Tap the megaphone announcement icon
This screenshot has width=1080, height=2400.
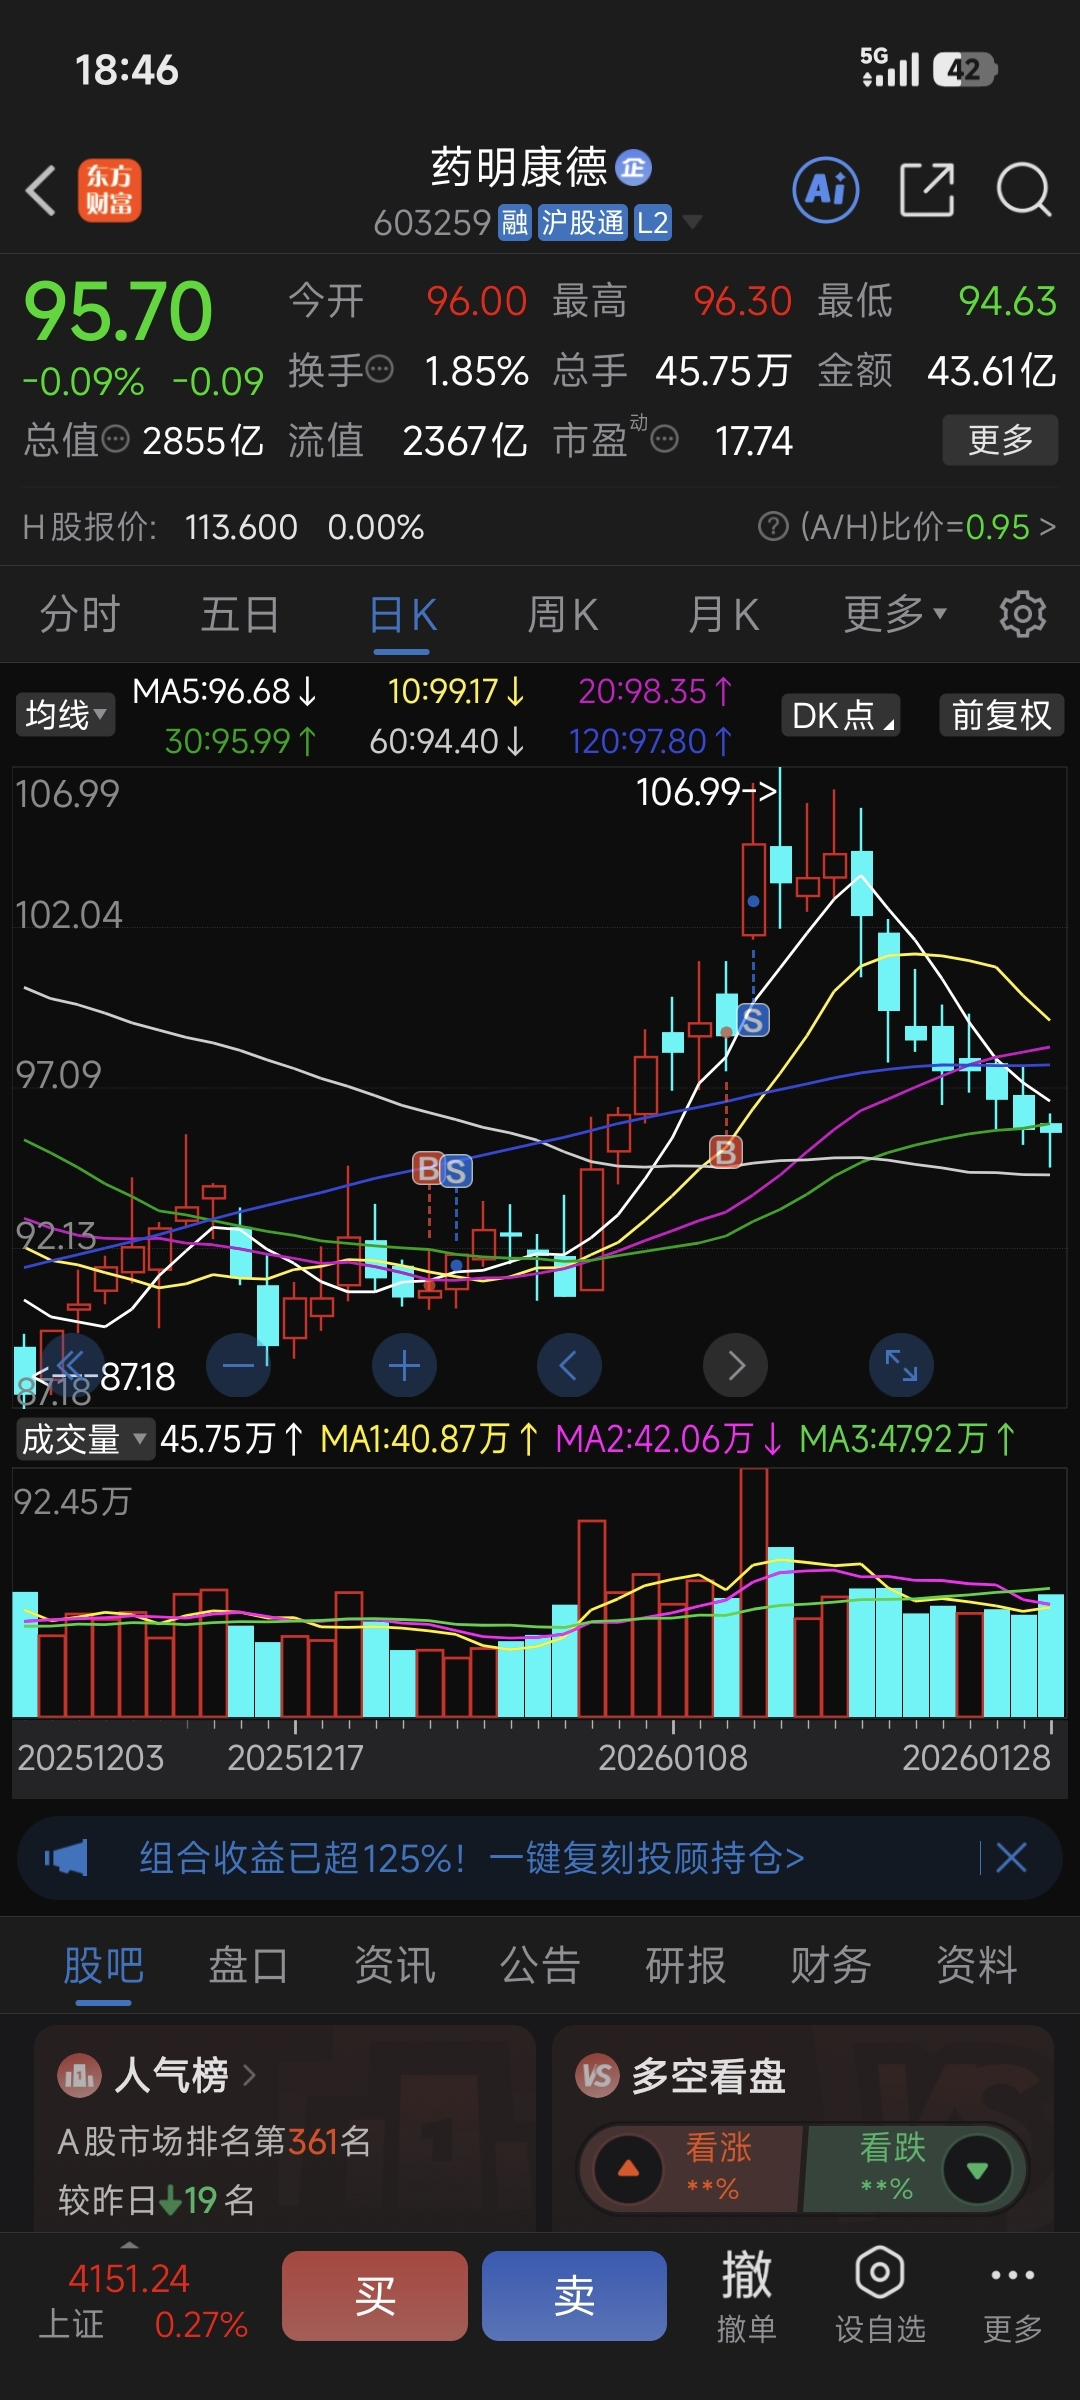66,1858
